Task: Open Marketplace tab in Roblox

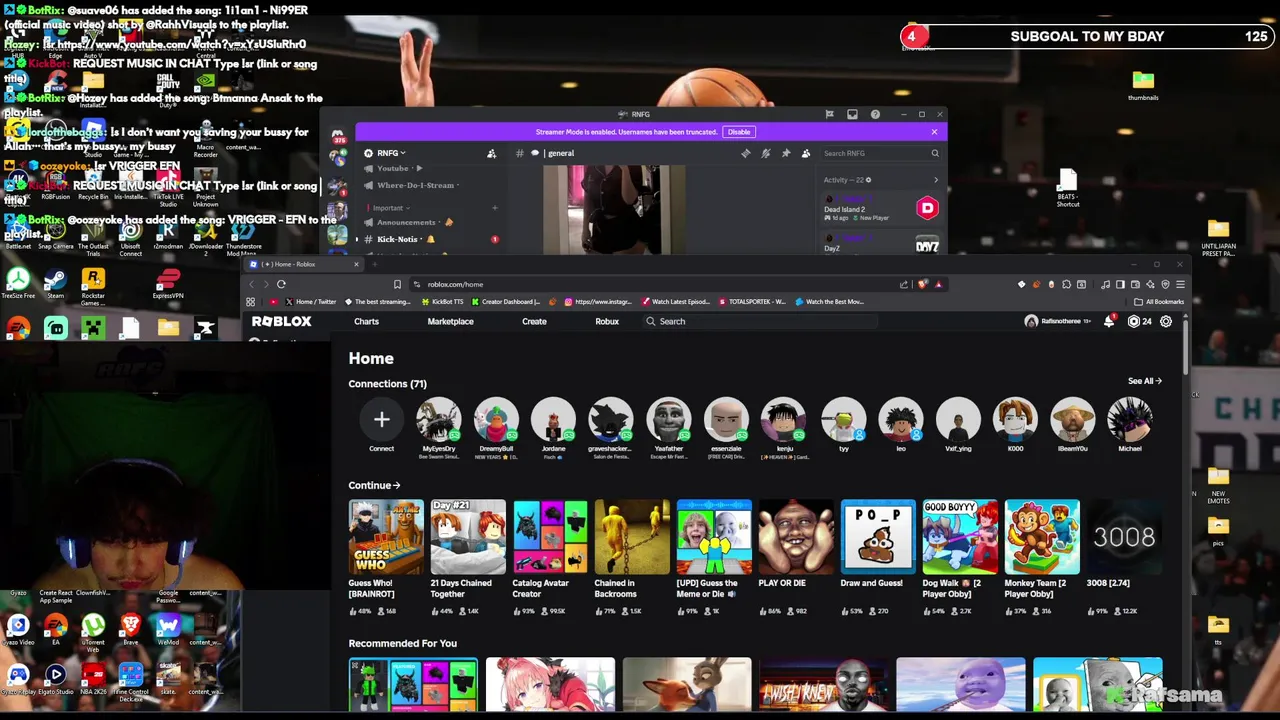Action: point(450,321)
